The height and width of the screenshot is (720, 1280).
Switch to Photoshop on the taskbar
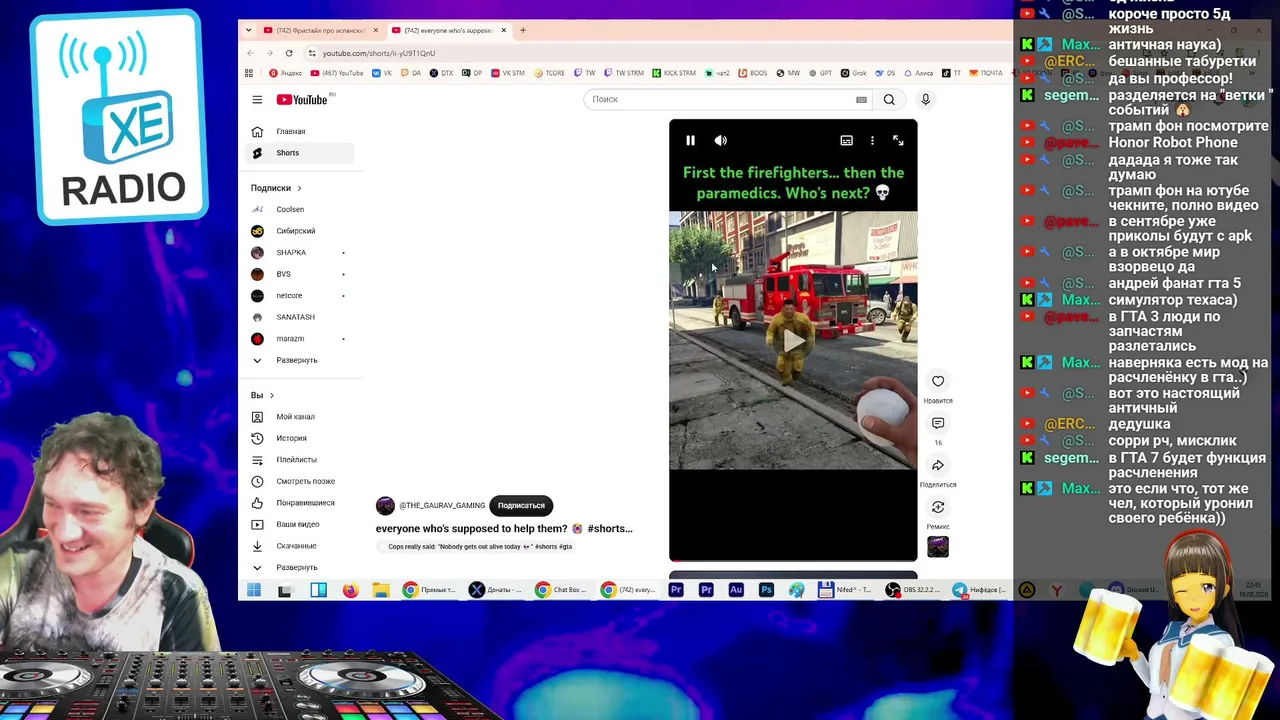click(x=766, y=590)
